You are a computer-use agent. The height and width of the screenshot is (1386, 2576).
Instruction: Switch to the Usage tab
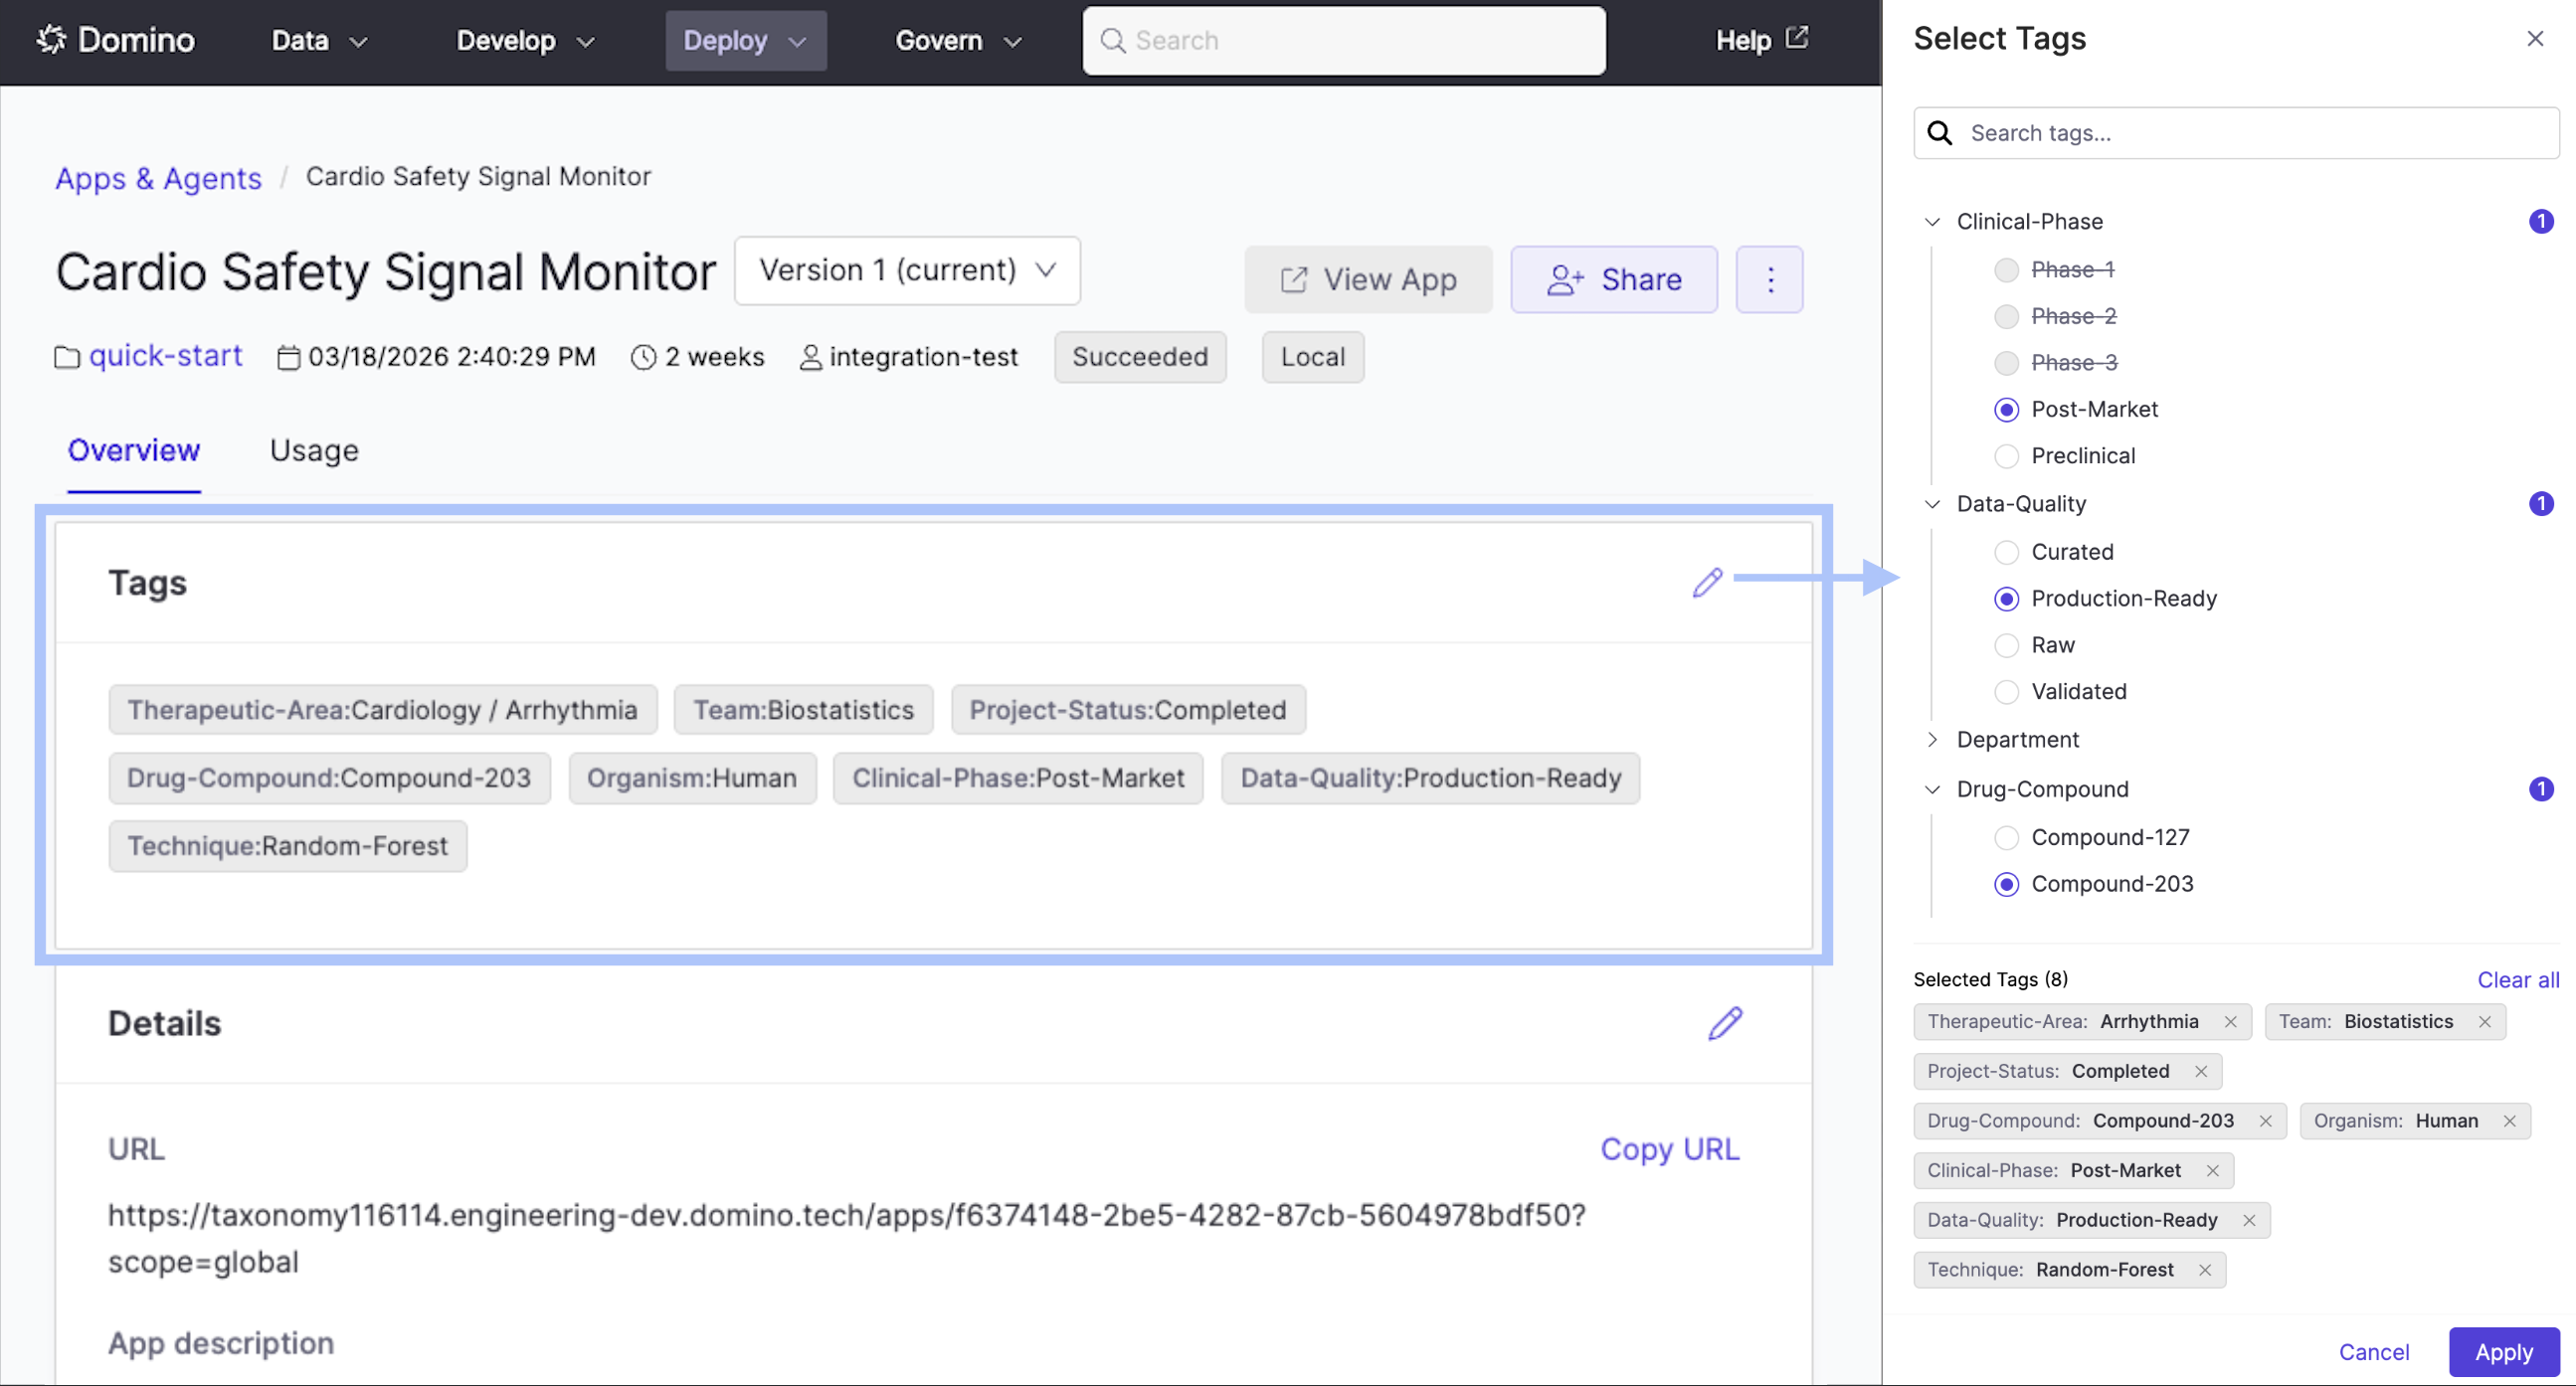tap(313, 451)
